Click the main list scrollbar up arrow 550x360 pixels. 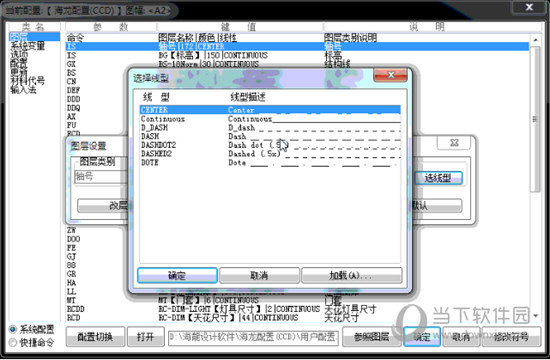(x=535, y=40)
